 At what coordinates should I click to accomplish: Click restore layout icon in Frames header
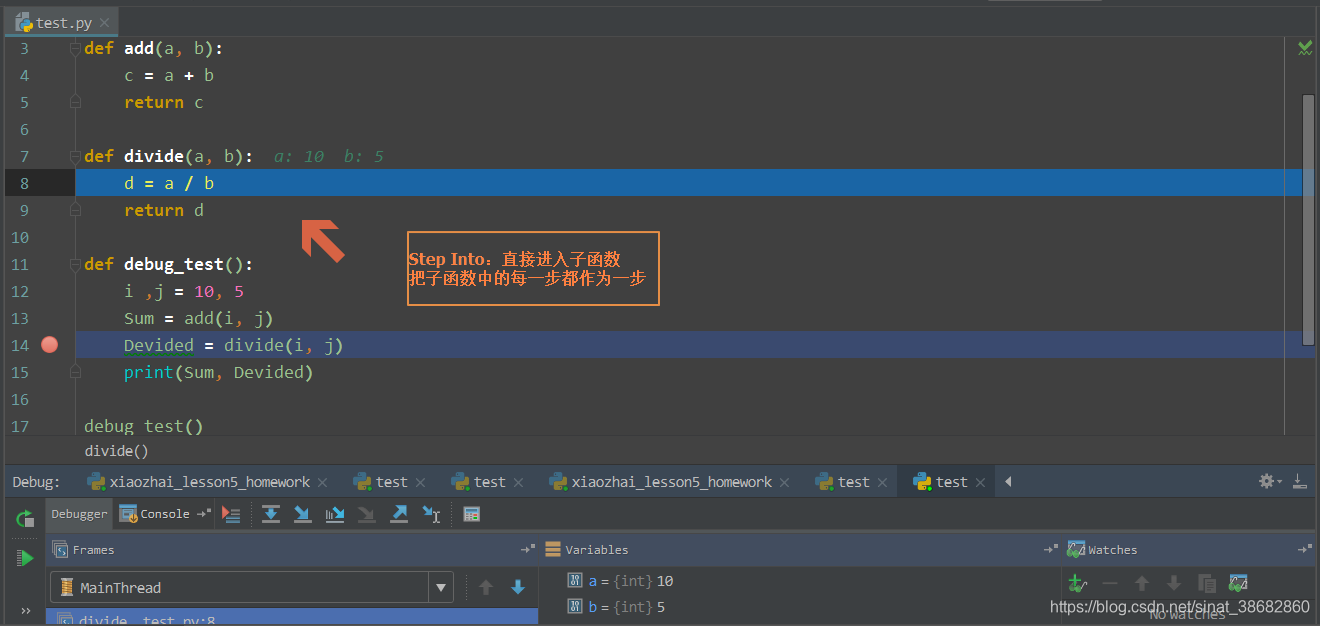(528, 550)
